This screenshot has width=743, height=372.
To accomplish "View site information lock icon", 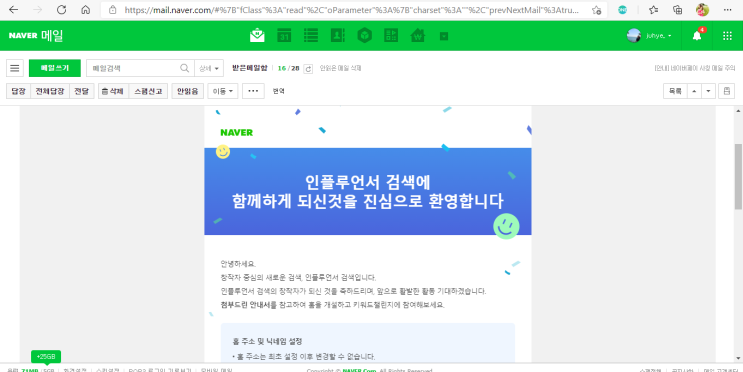I will (112, 10).
